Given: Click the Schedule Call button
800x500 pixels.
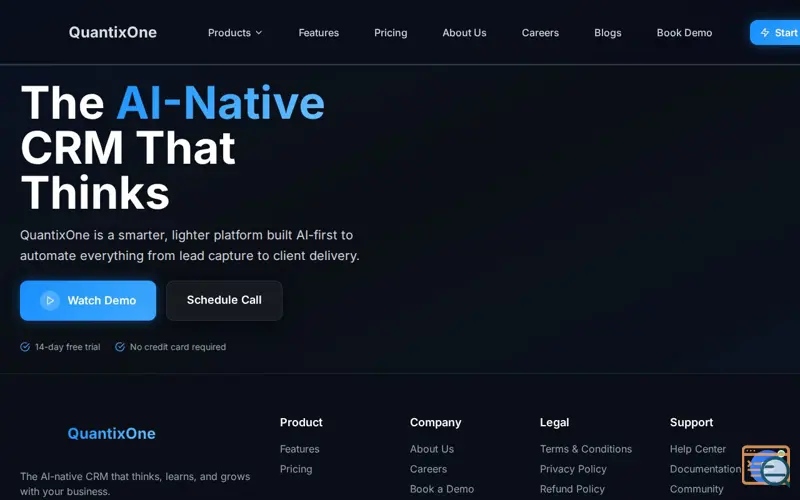Looking at the screenshot, I should click(x=224, y=301).
